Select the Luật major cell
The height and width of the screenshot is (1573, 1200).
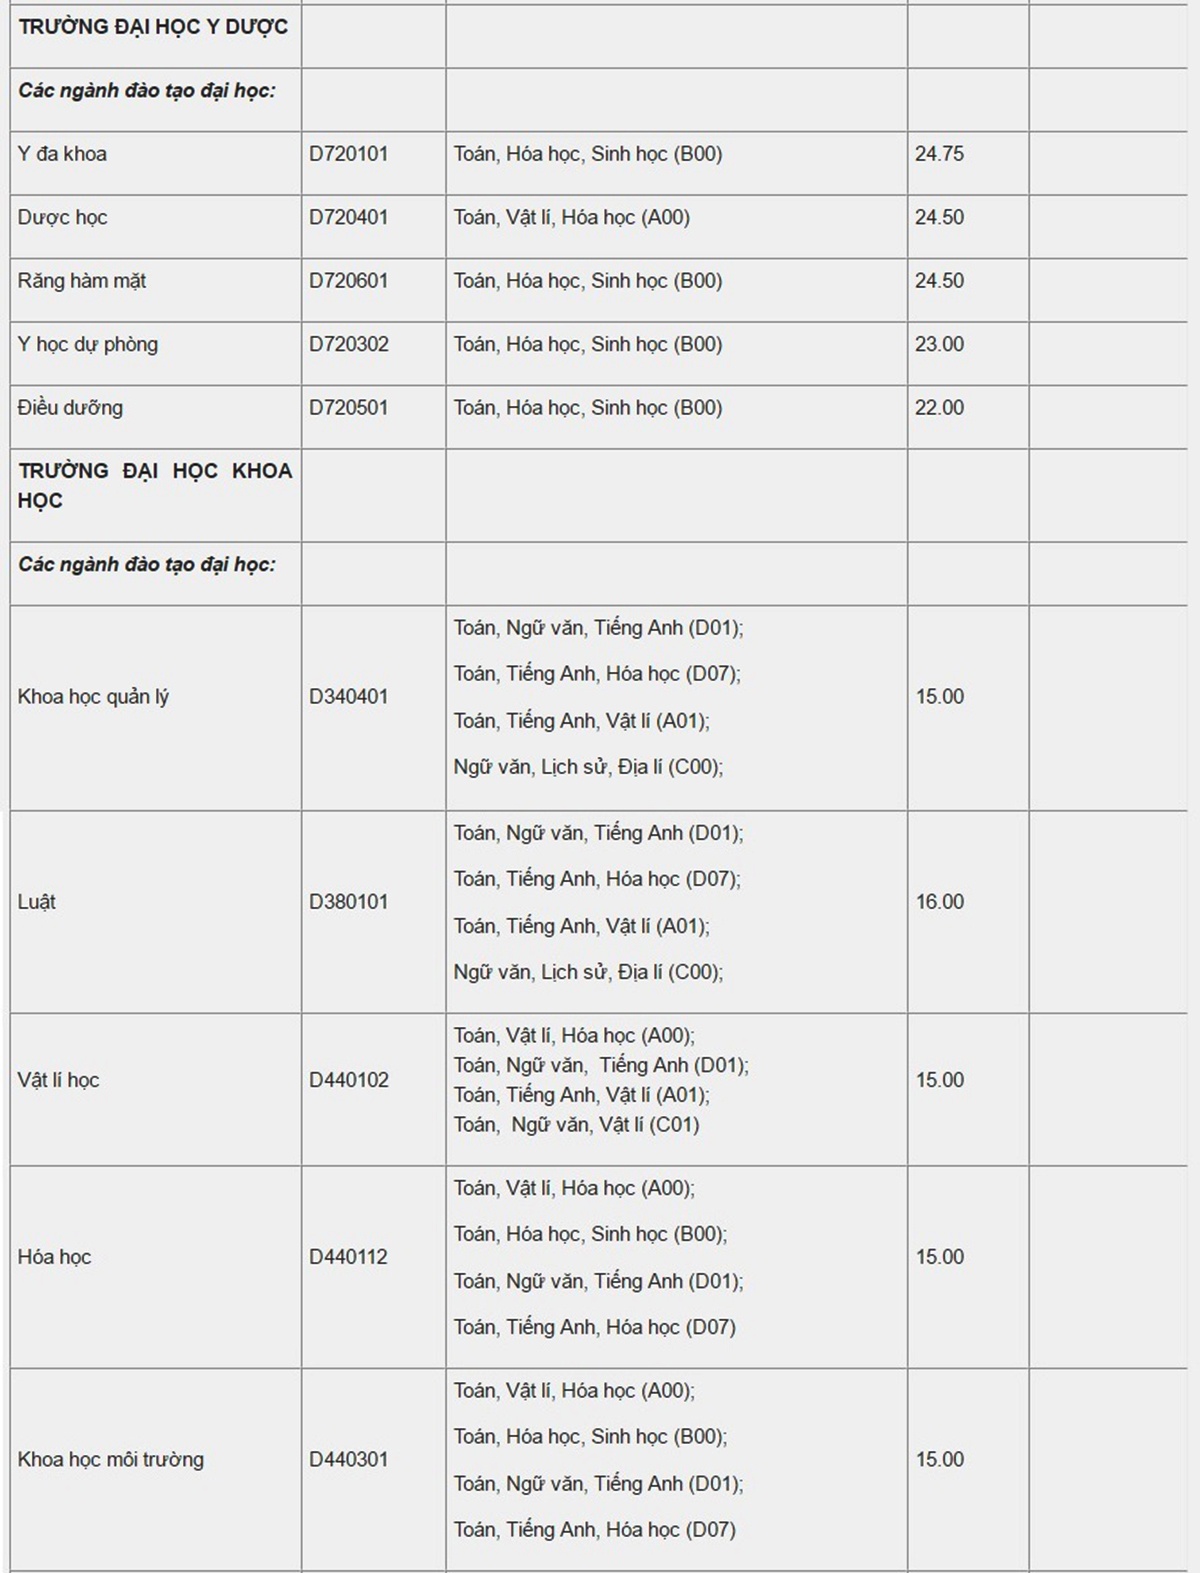tap(37, 902)
